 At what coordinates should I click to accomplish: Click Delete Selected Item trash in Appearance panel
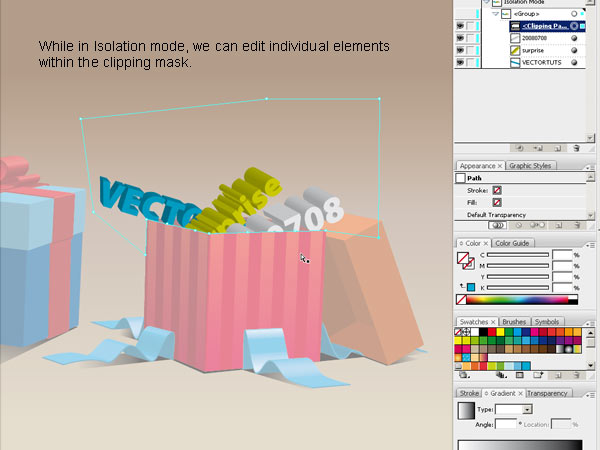577,225
